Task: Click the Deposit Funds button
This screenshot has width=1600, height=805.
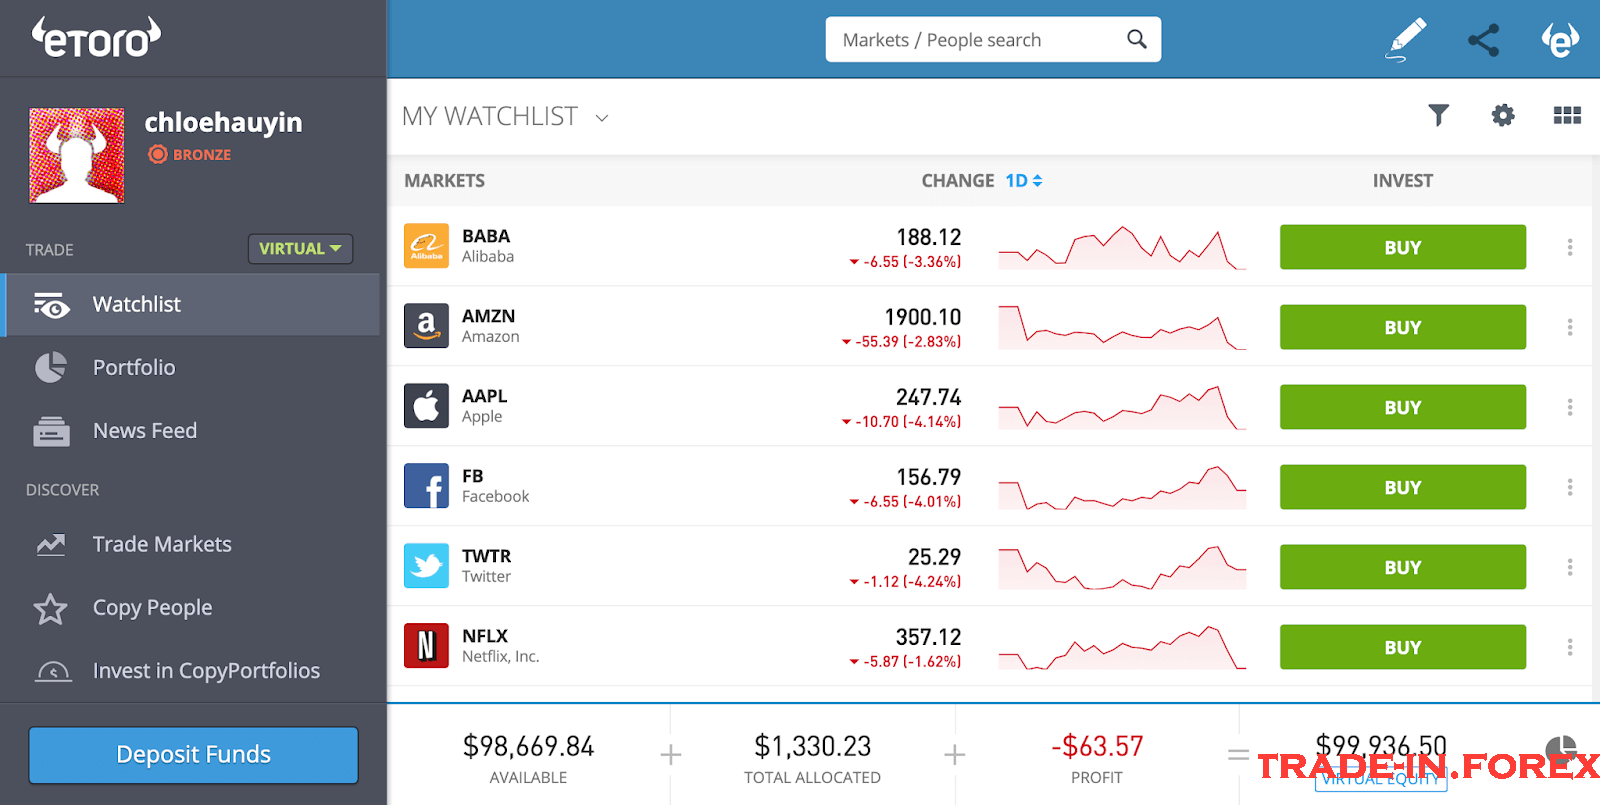Action: pyautogui.click(x=193, y=755)
